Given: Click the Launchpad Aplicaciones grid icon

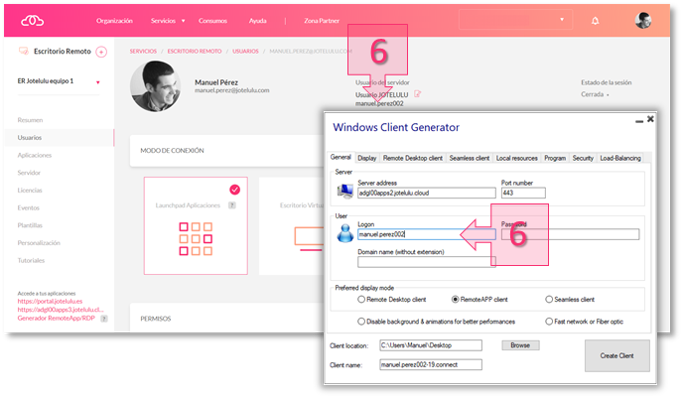Looking at the screenshot, I should click(x=196, y=238).
